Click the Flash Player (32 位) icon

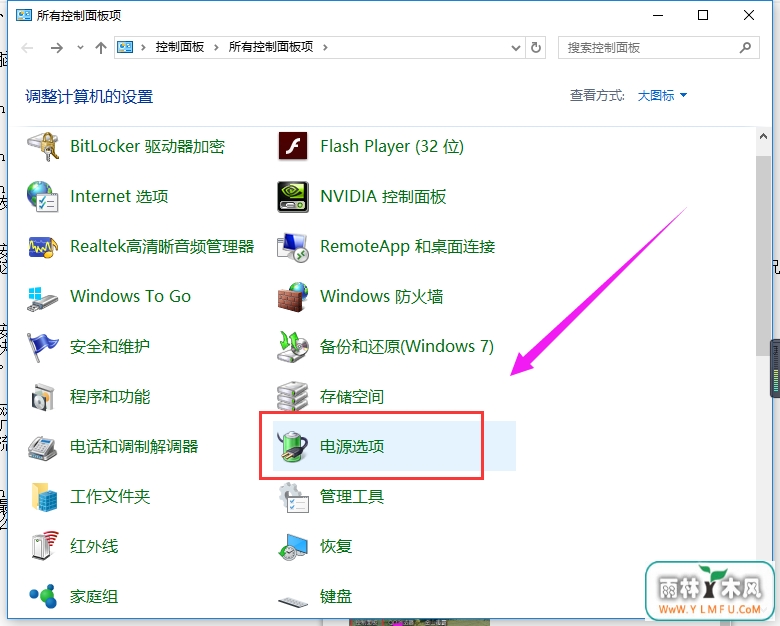[293, 146]
